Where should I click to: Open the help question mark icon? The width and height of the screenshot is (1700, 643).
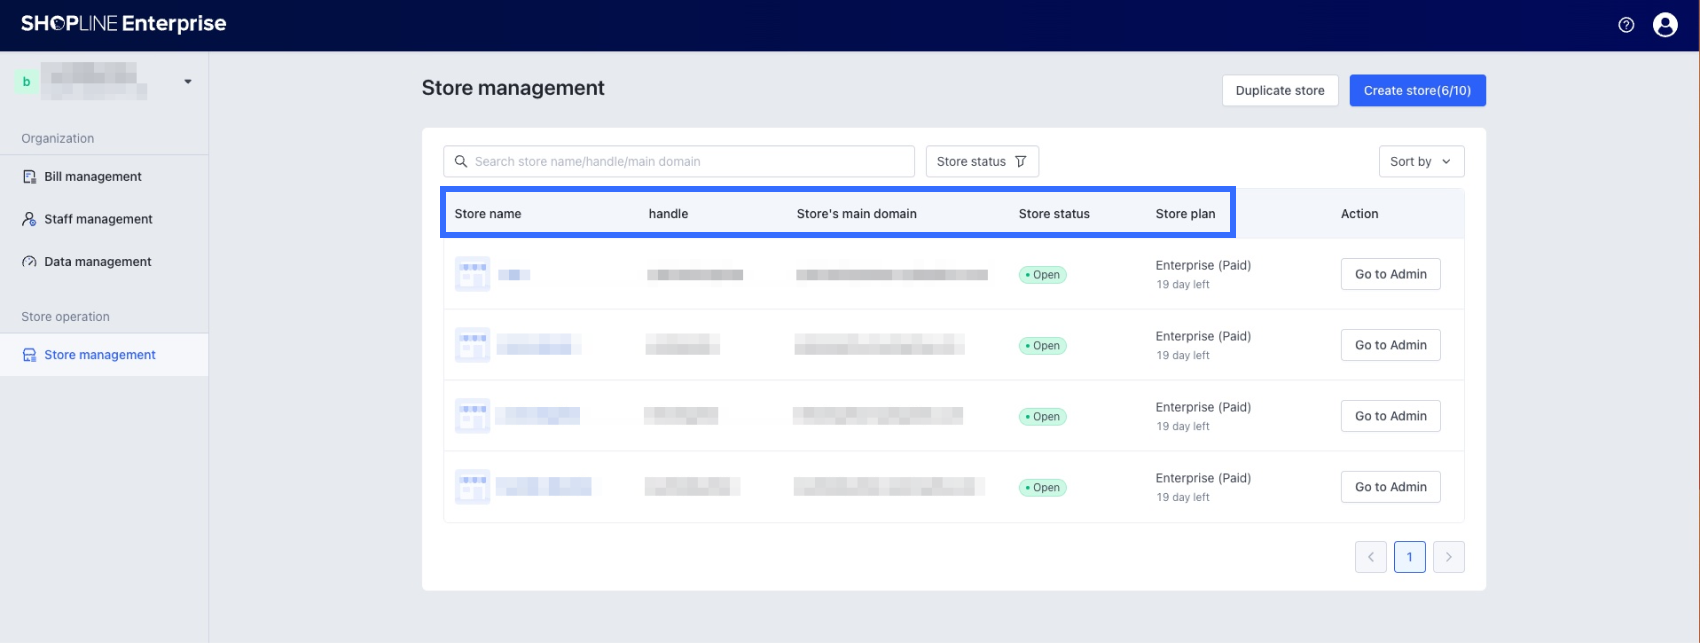tap(1626, 25)
